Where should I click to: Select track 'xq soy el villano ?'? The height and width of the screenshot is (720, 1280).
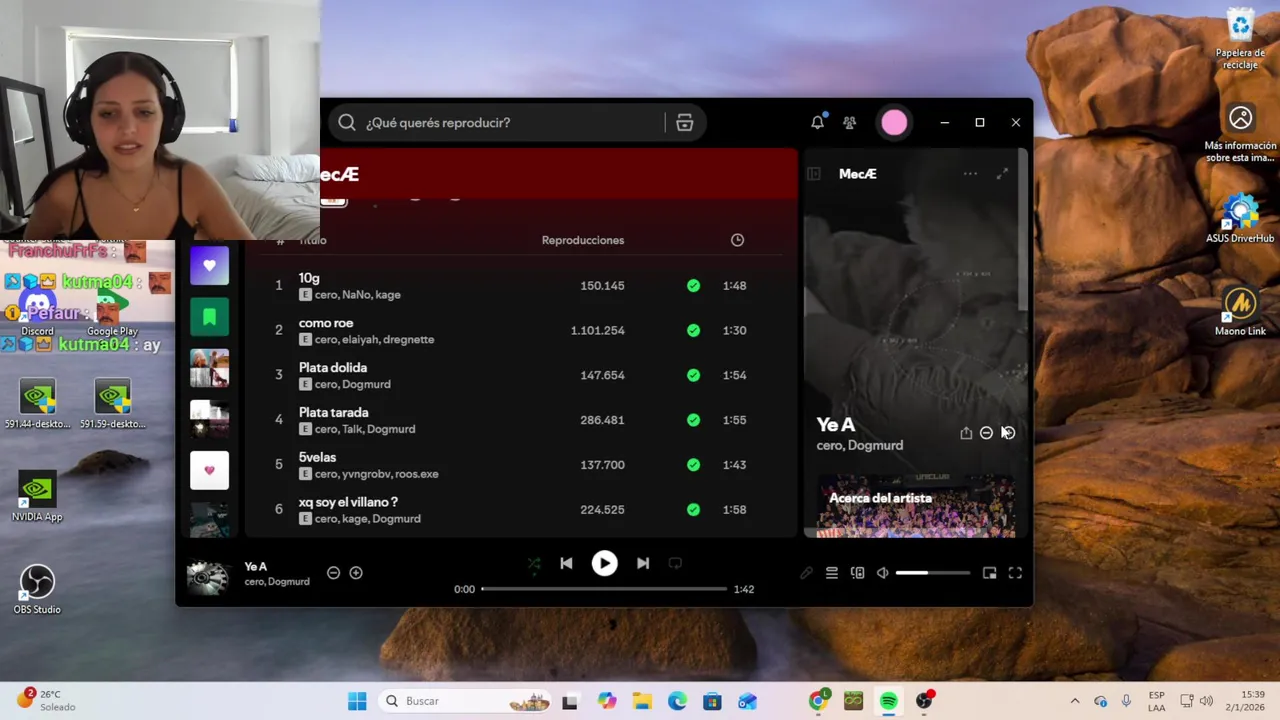(348, 502)
